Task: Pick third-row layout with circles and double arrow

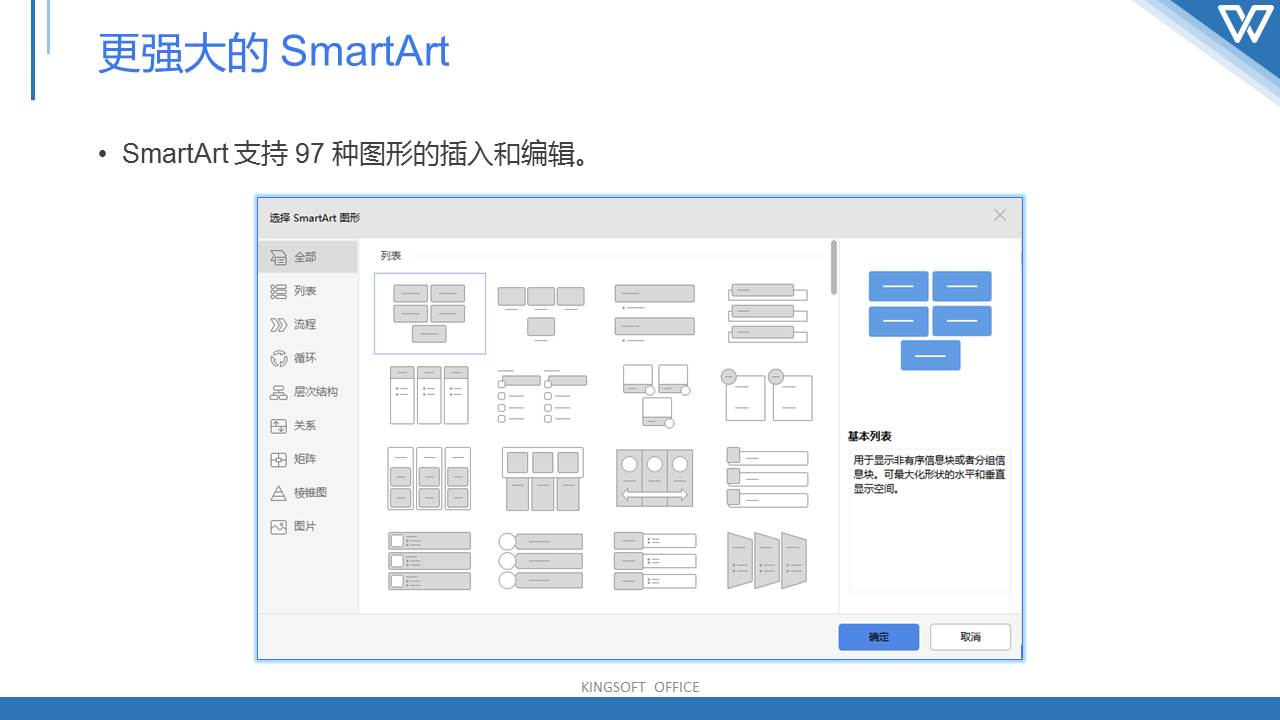Action: [655, 478]
